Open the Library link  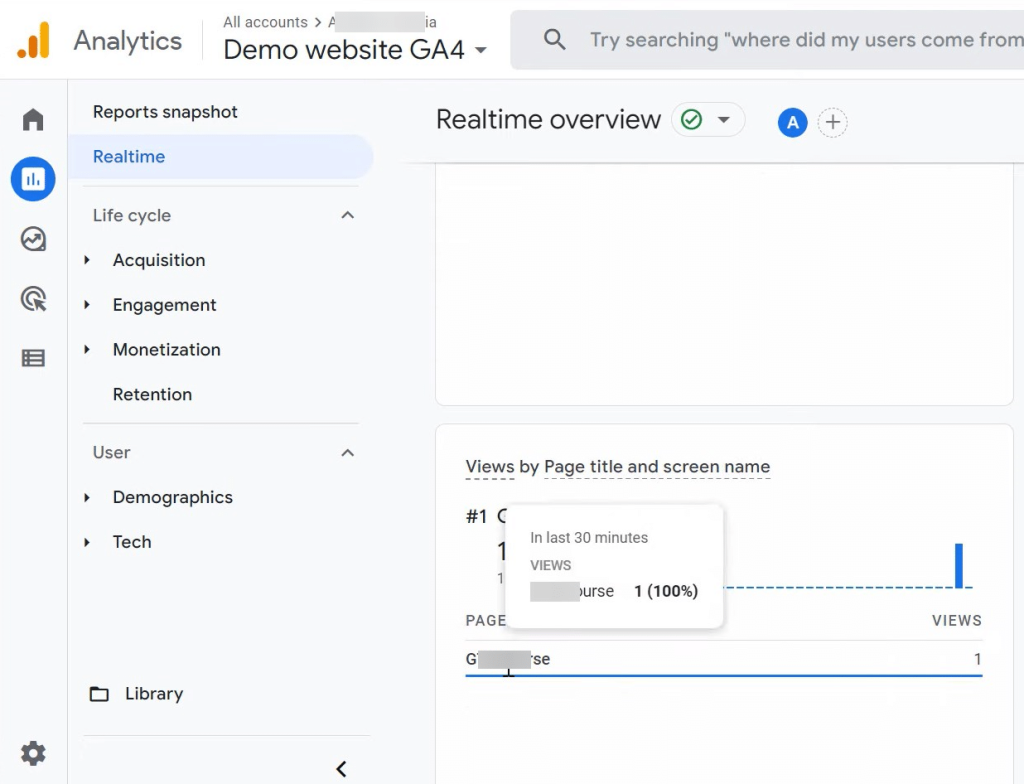[153, 694]
